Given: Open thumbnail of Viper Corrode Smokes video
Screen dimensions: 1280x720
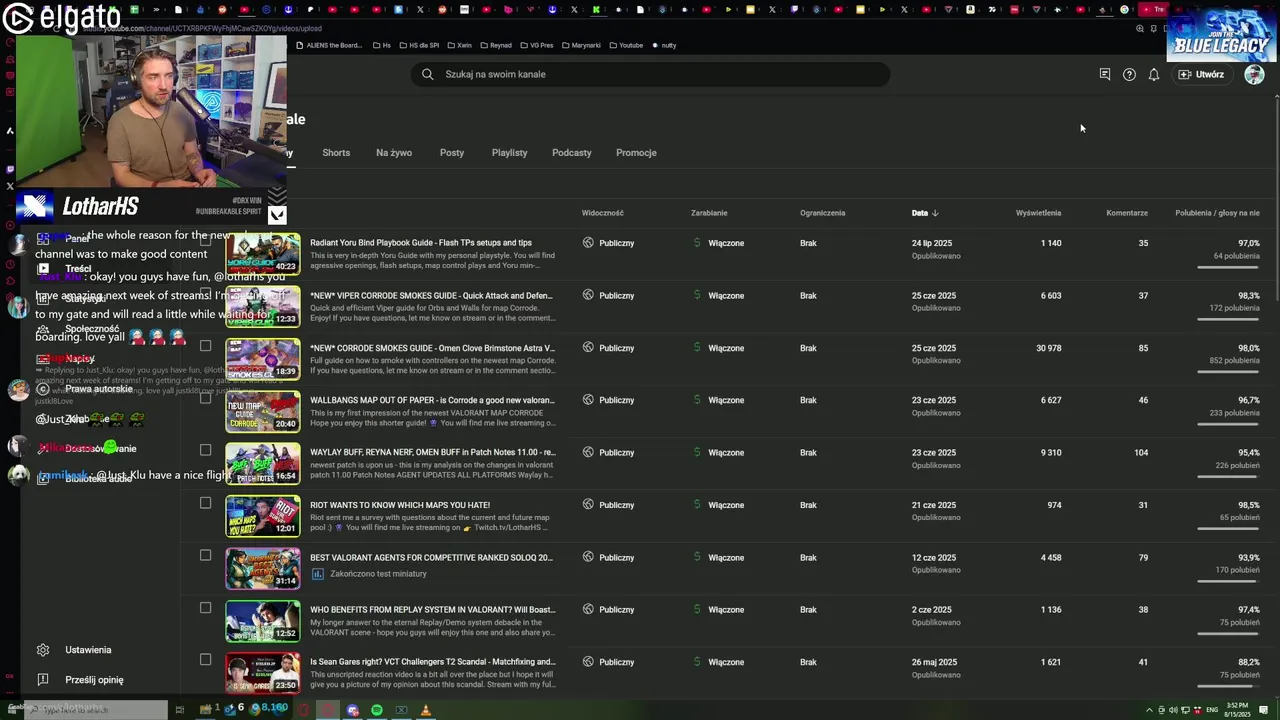Looking at the screenshot, I should 263,306.
